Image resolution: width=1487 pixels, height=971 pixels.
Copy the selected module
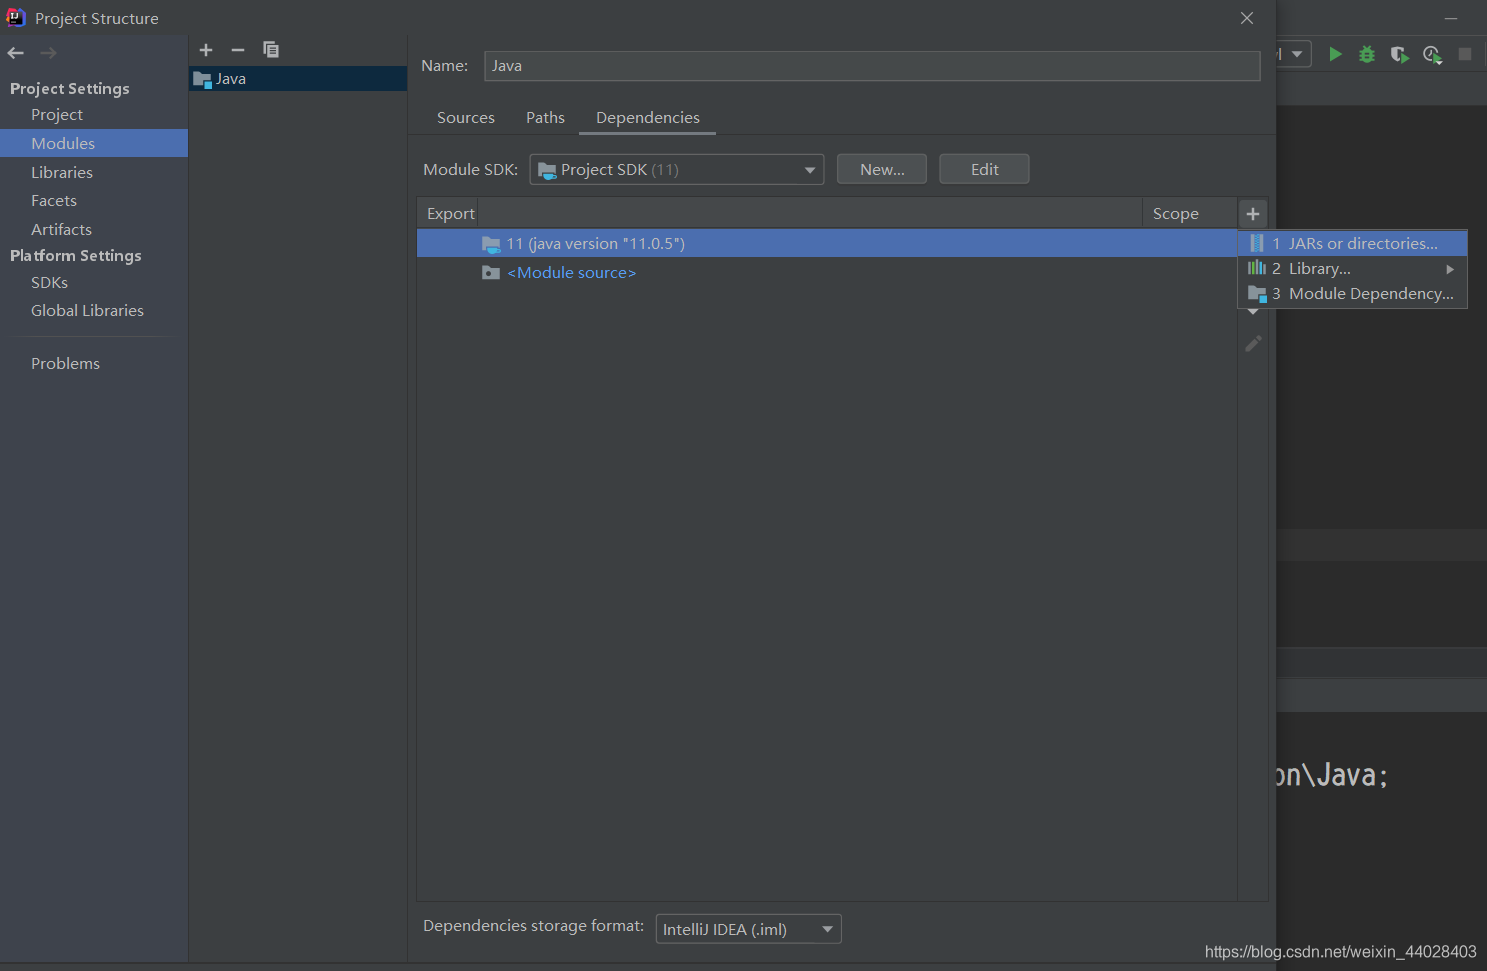(271, 50)
